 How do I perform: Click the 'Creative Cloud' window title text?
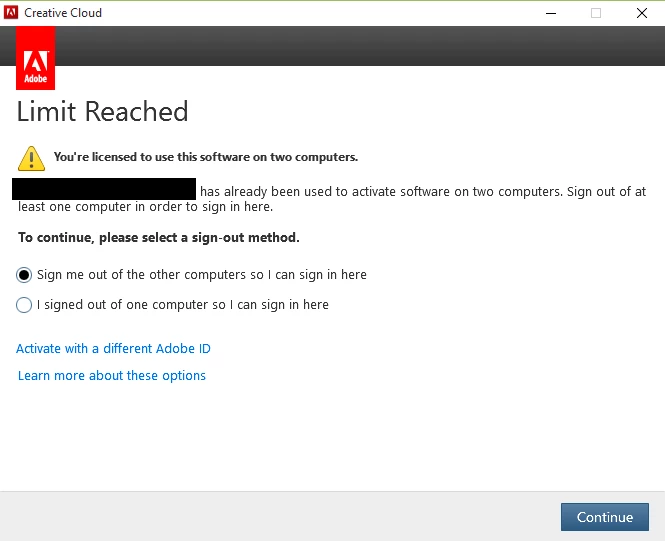coord(63,13)
